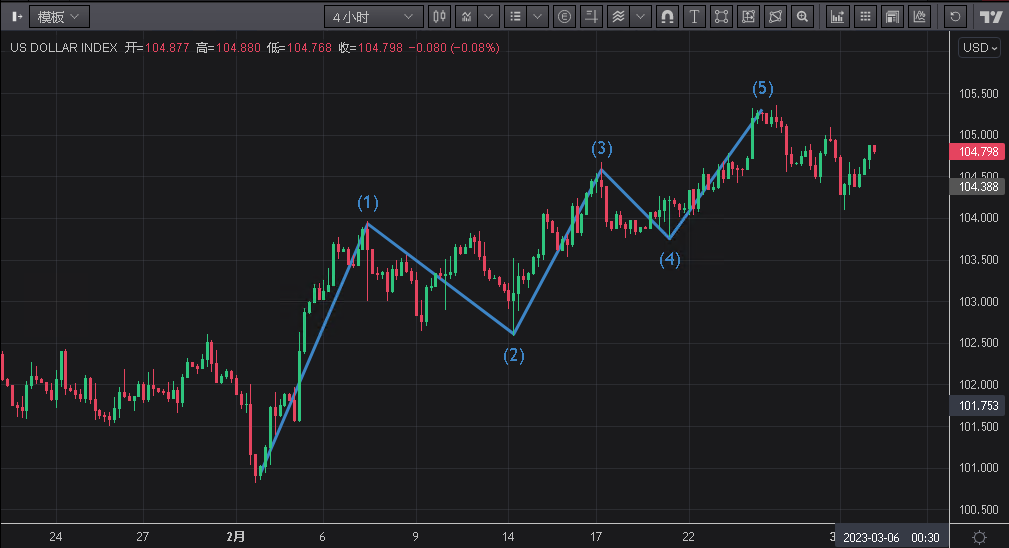Click the 105.500 price axis tick

(978, 94)
